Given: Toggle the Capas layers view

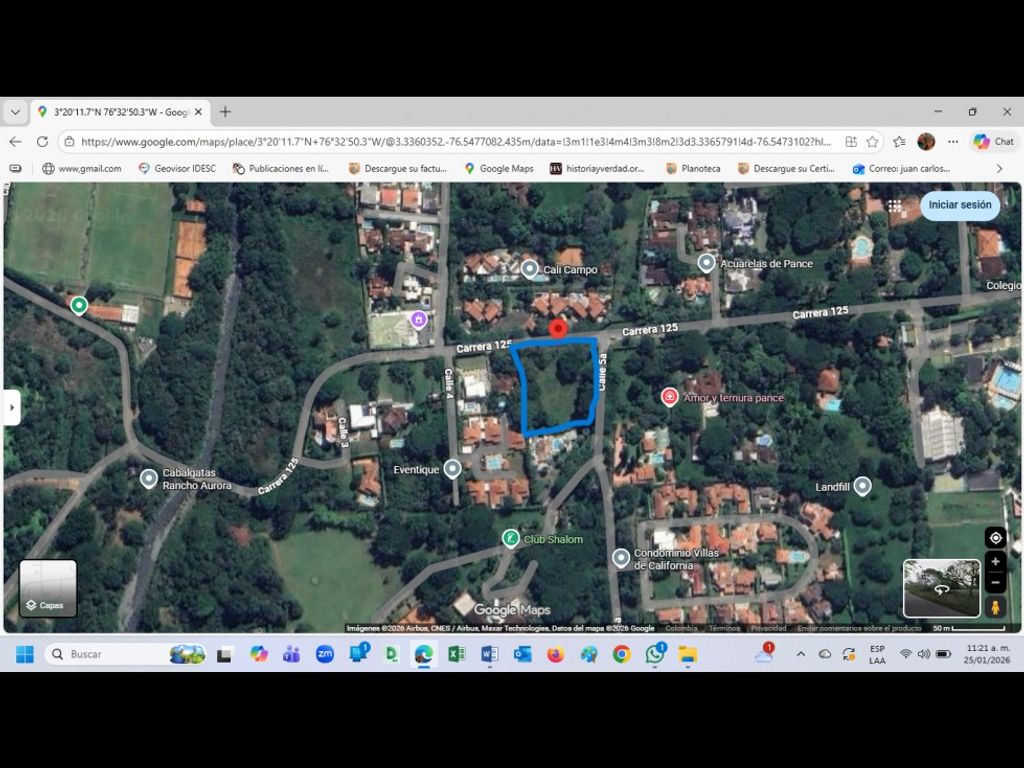Looking at the screenshot, I should click(48, 588).
